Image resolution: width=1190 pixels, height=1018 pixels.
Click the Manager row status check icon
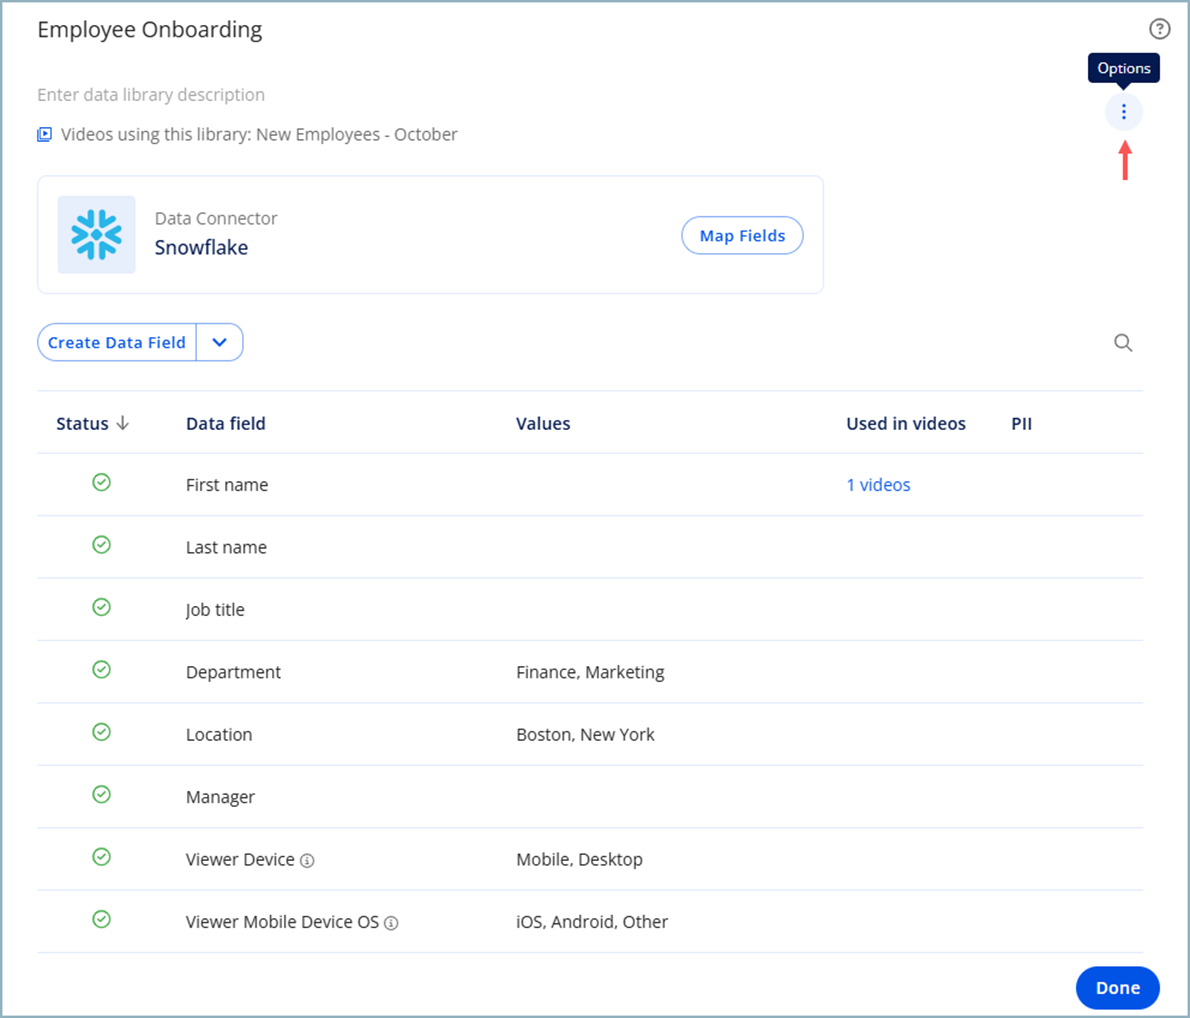101,795
